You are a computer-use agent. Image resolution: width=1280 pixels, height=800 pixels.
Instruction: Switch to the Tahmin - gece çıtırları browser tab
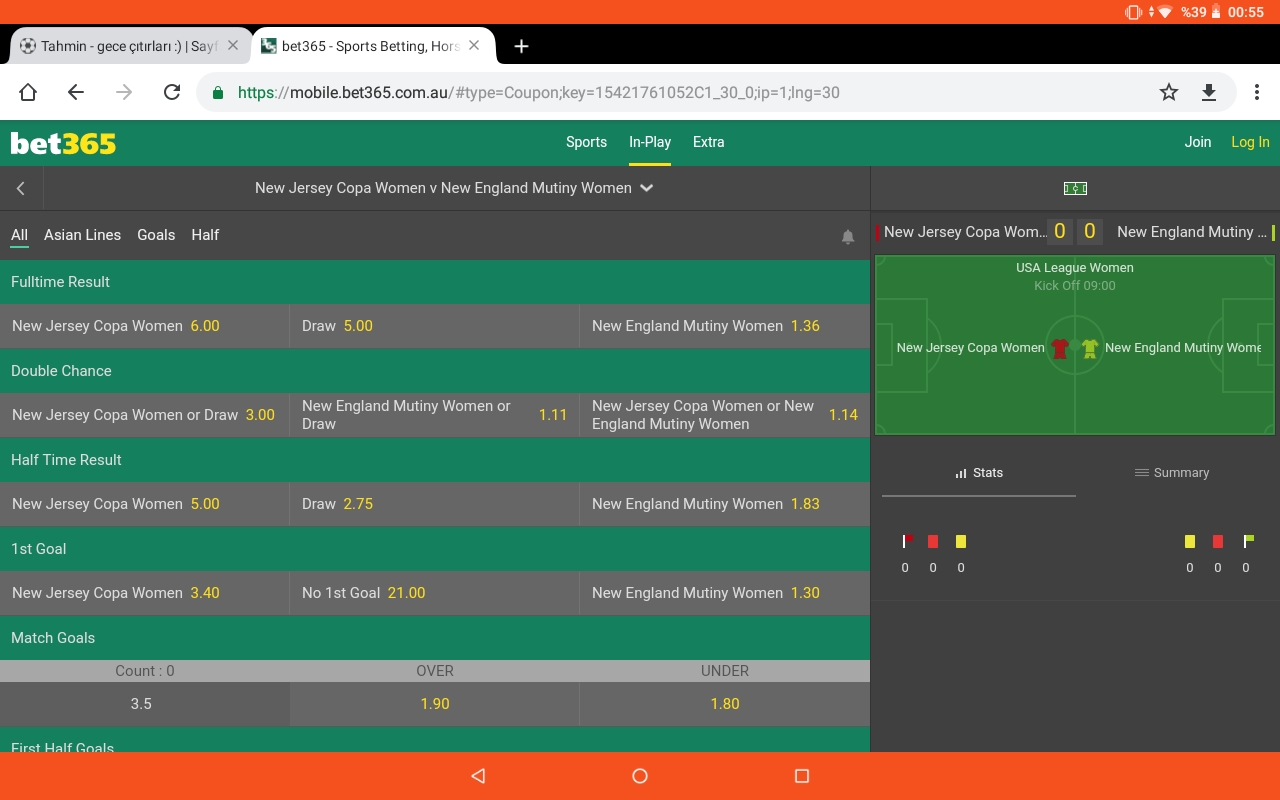pos(130,46)
